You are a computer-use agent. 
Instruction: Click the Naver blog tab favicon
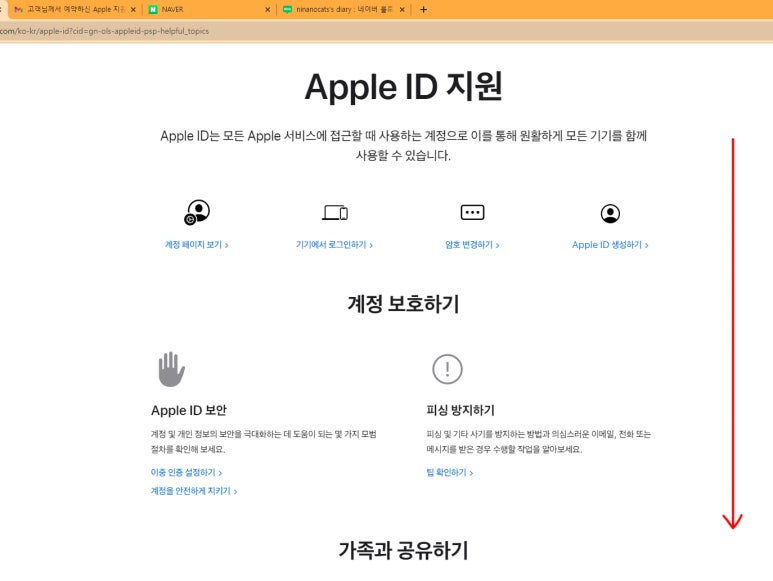[x=287, y=9]
